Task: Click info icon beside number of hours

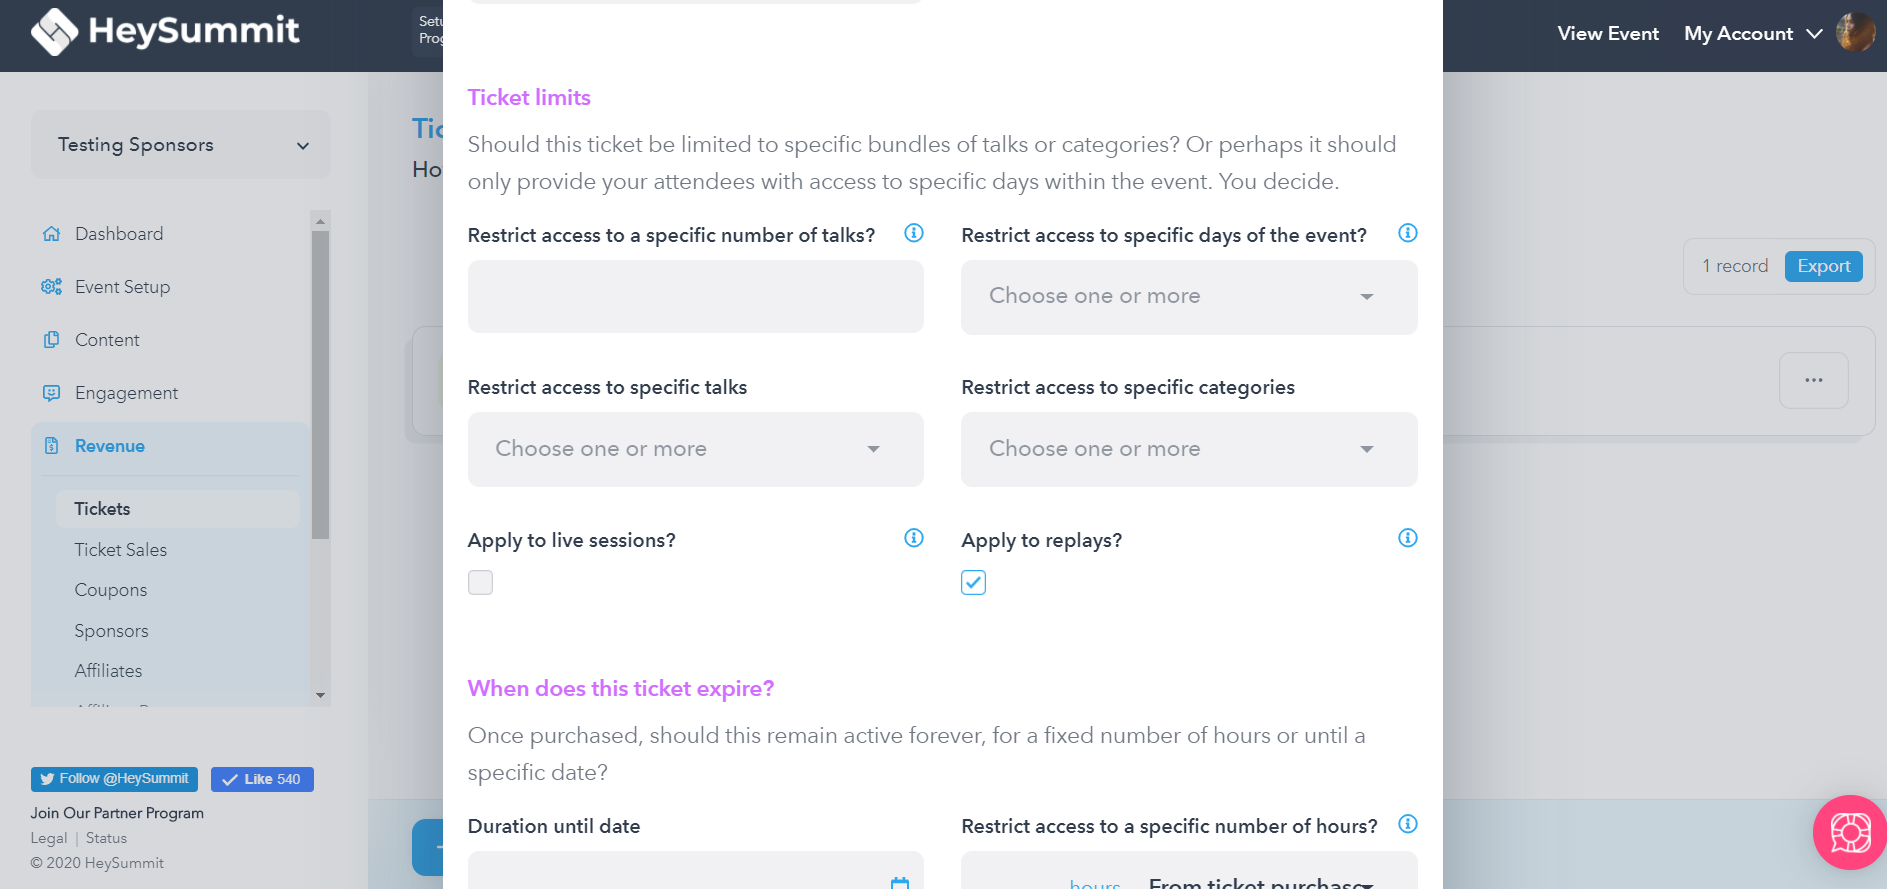Action: coord(1408,824)
